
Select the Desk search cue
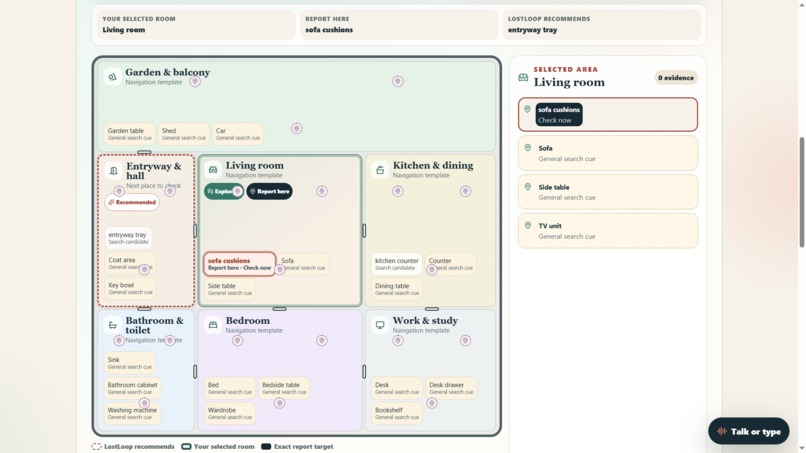[x=396, y=388]
